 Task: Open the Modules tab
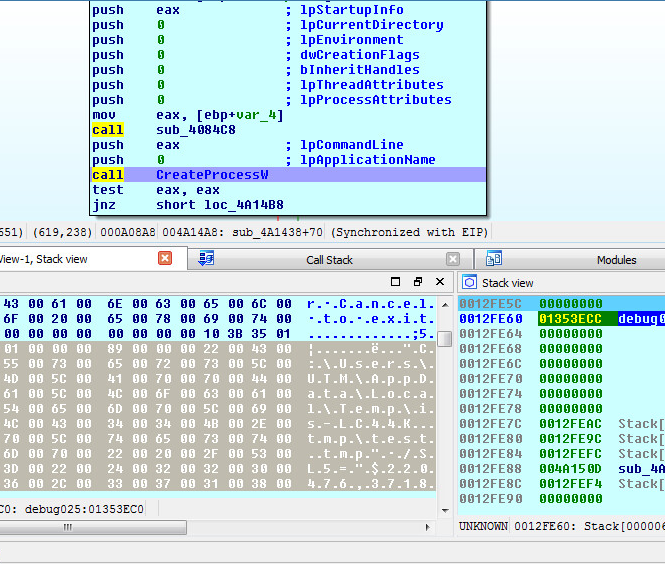[616, 260]
